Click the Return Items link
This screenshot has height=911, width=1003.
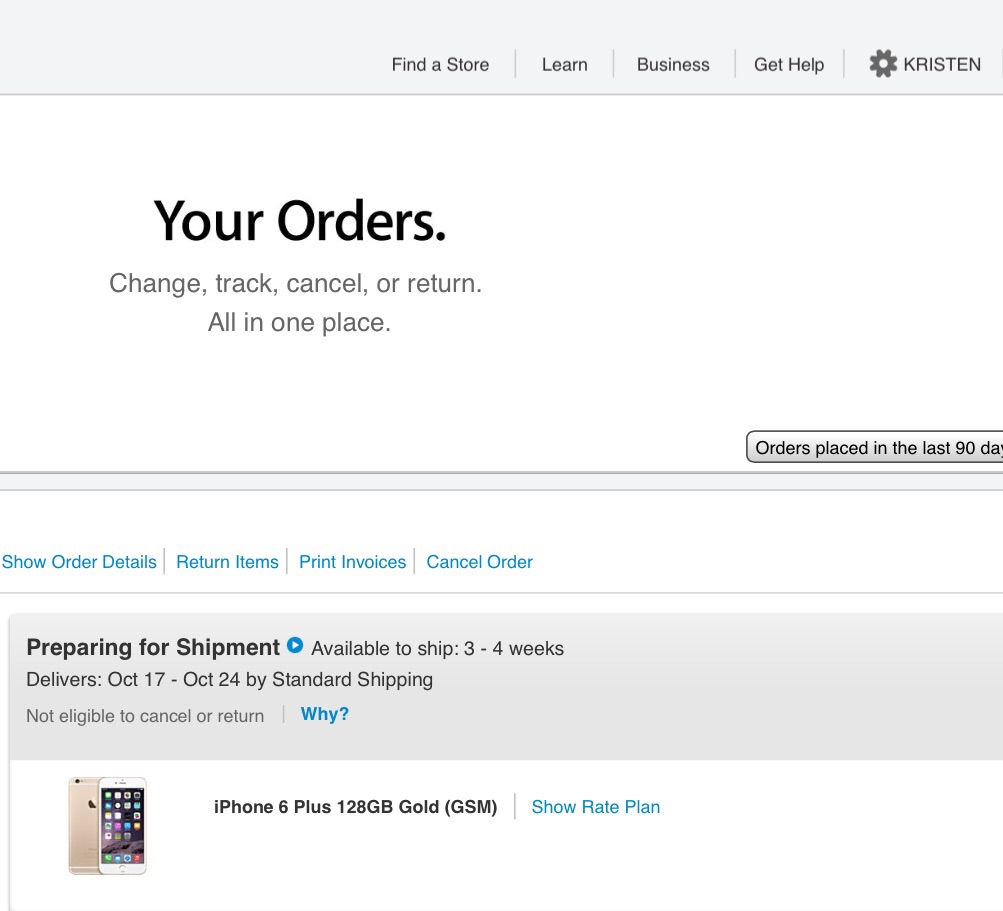tap(227, 562)
